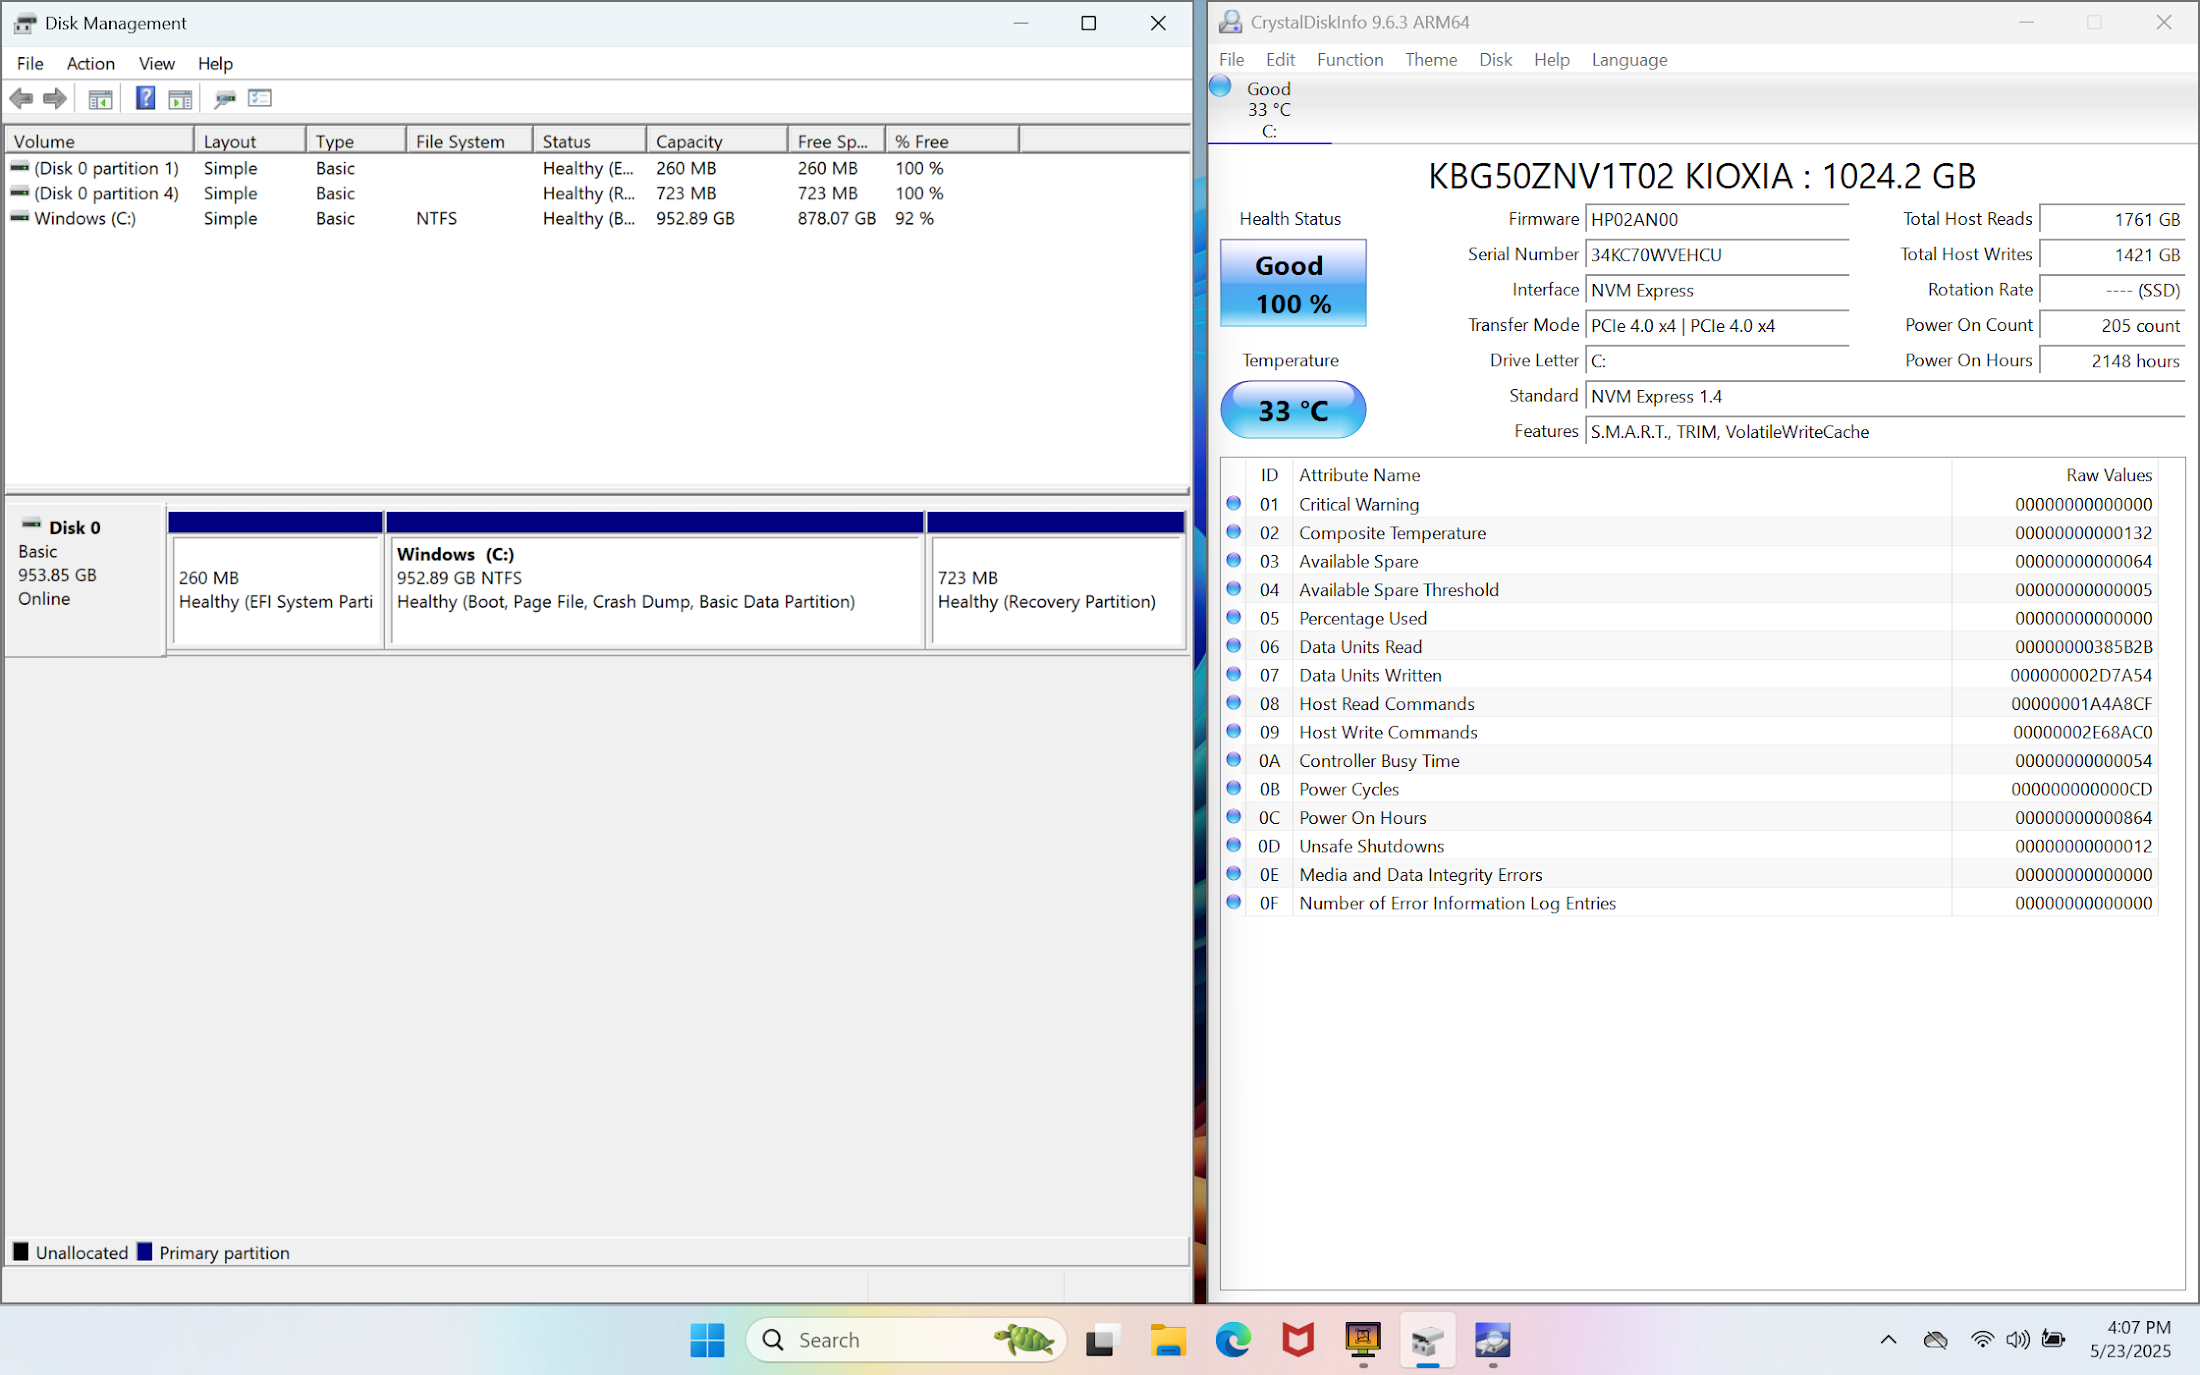The height and width of the screenshot is (1375, 2200).
Task: Select (Disk 0 partition 4) volume row
Action: click(x=596, y=193)
